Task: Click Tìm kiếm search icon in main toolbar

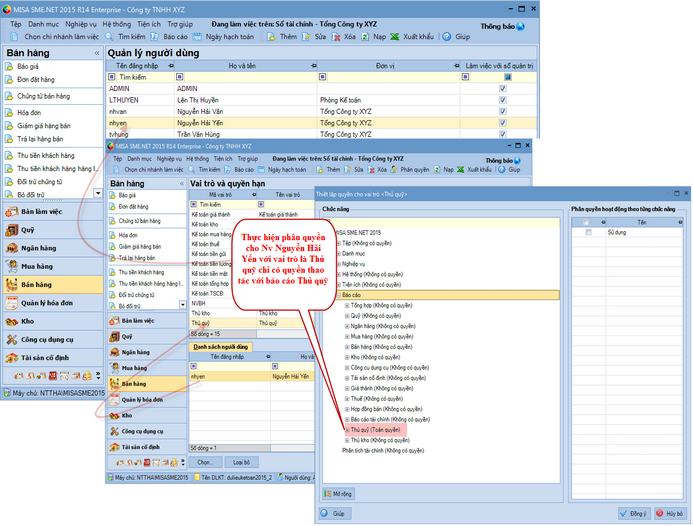Action: [x=109, y=37]
